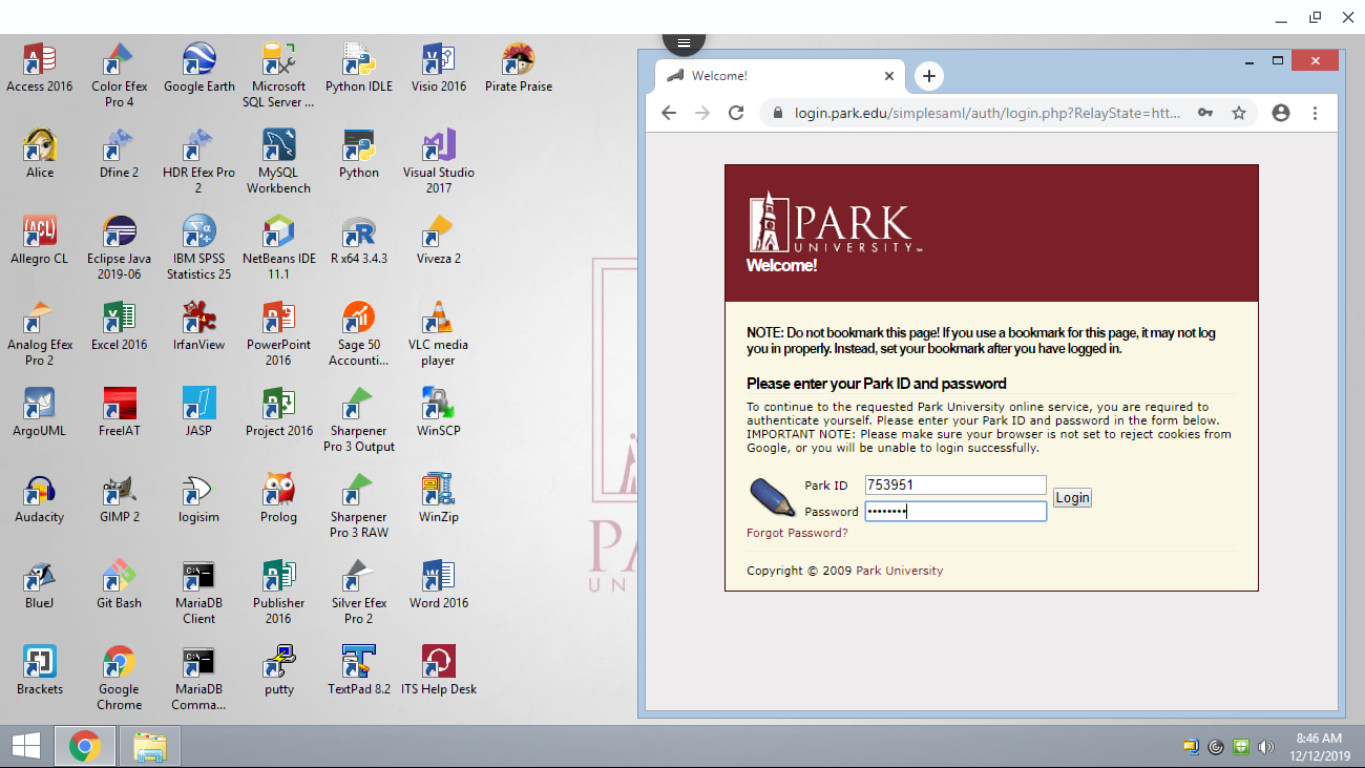
Task: Open a new Chrome tab
Action: 929,76
